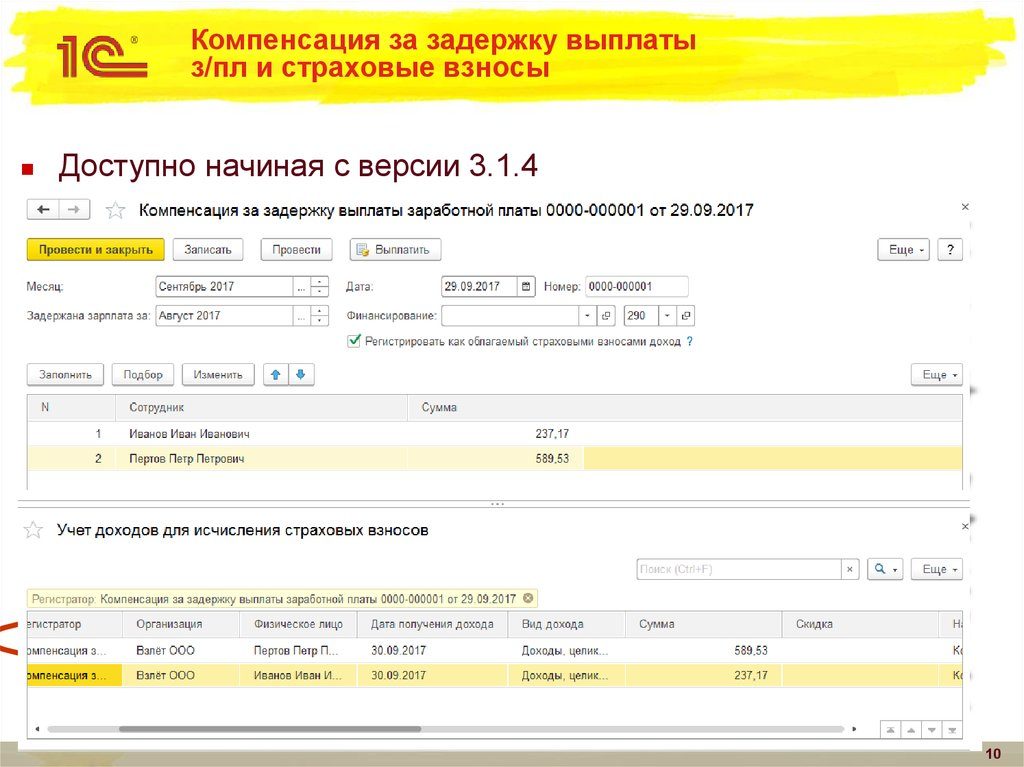Click the Подбор button

143,374
